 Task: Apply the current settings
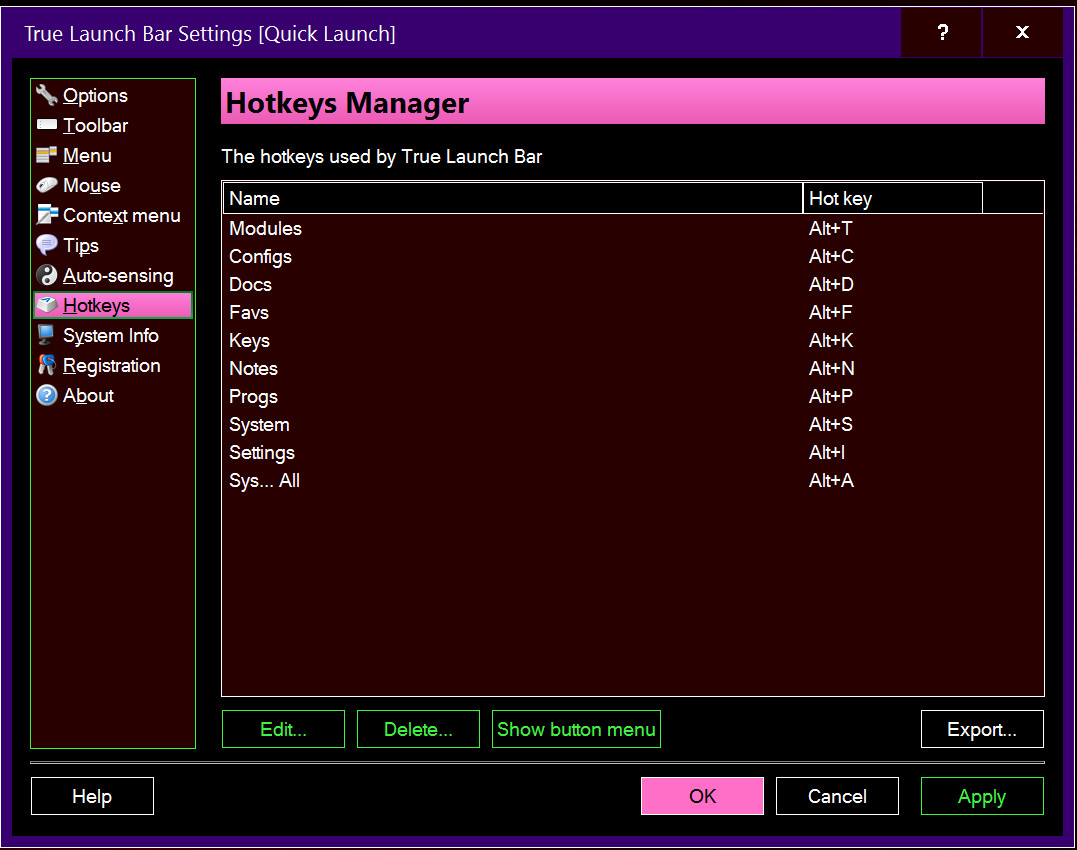[982, 796]
